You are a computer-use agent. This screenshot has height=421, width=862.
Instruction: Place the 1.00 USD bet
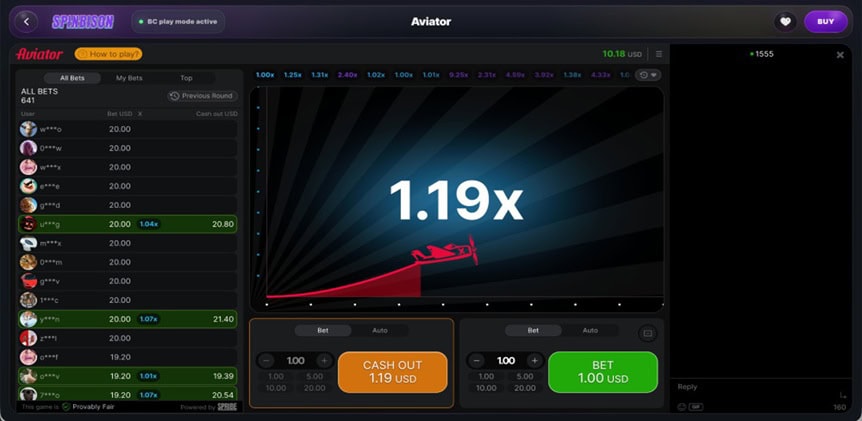pyautogui.click(x=603, y=372)
